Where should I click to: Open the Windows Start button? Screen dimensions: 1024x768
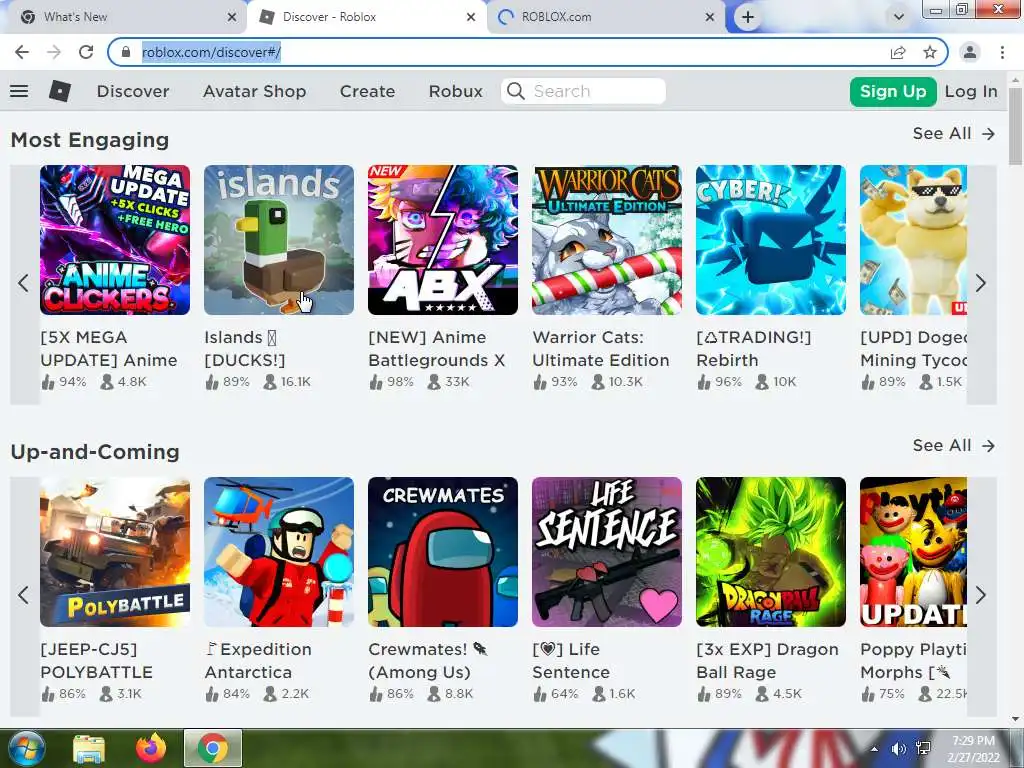(x=26, y=748)
